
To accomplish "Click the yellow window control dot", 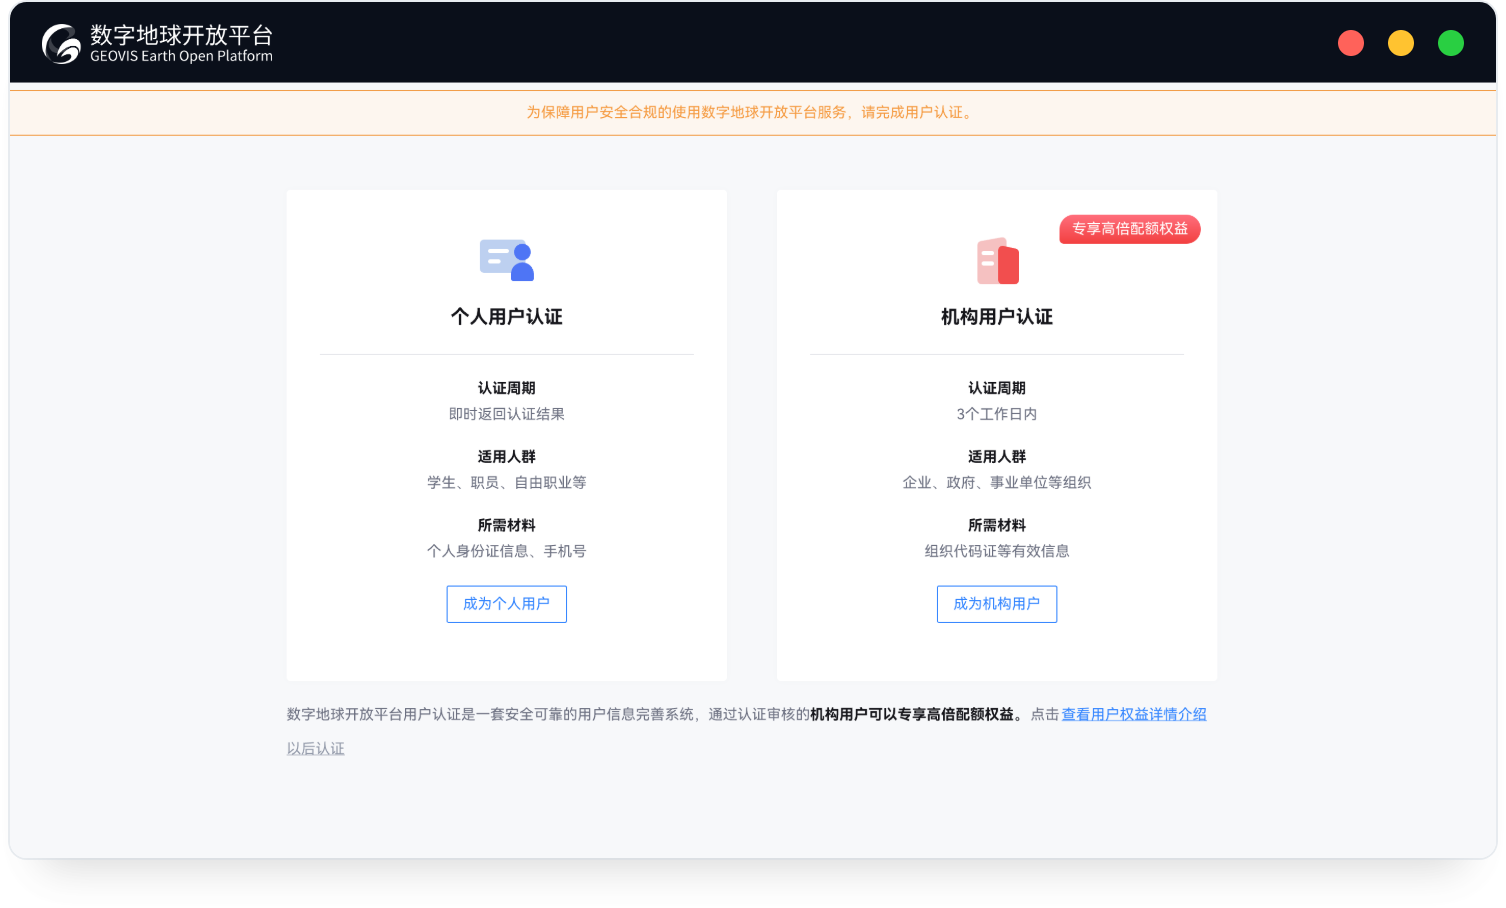I will pyautogui.click(x=1401, y=43).
